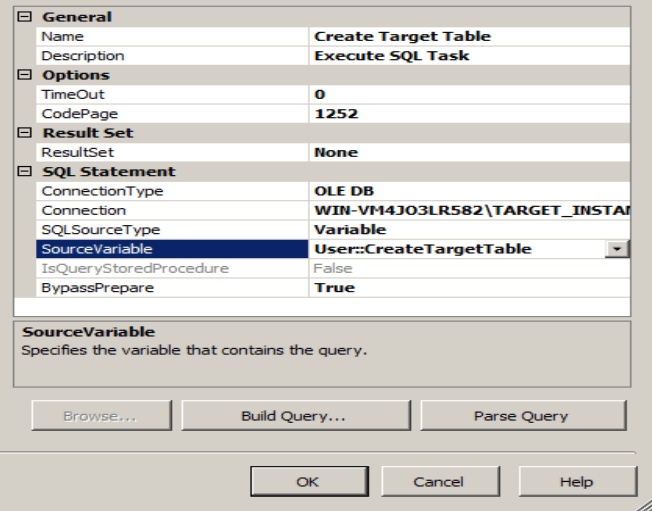Click the TimeOut value field
The height and width of the screenshot is (511, 652).
tap(470, 95)
